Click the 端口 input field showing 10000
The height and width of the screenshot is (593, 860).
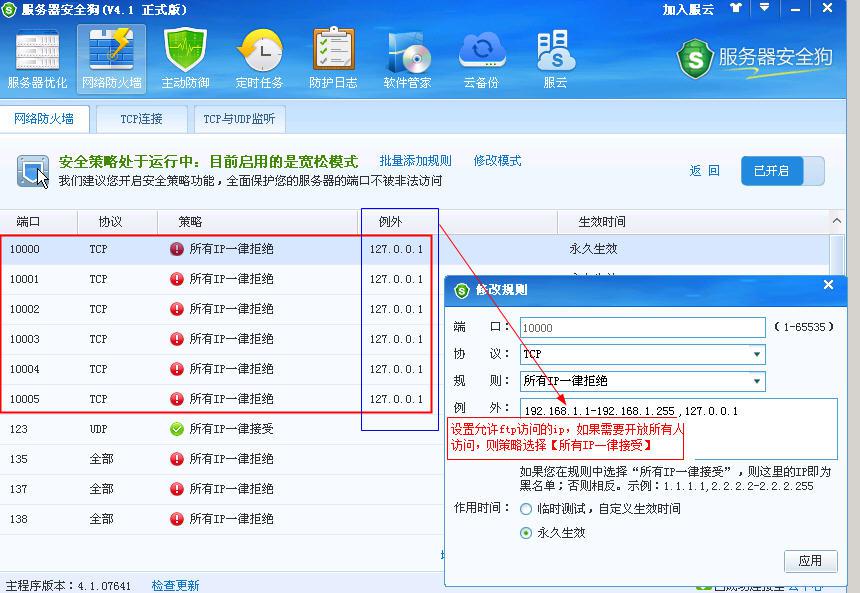click(642, 327)
